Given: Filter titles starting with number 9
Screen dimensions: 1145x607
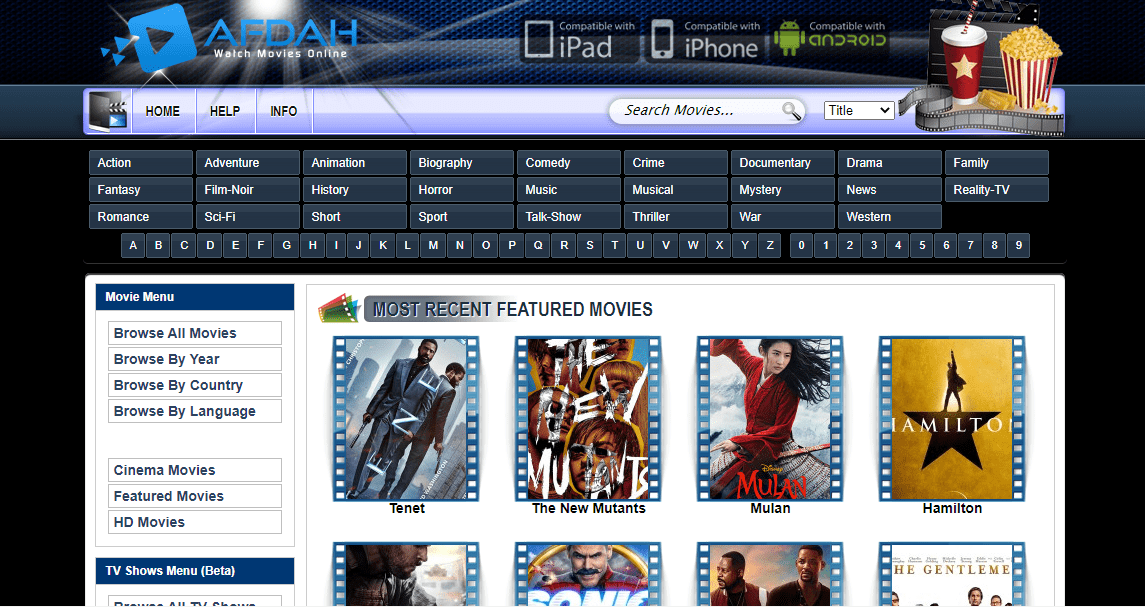Looking at the screenshot, I should (x=1018, y=245).
